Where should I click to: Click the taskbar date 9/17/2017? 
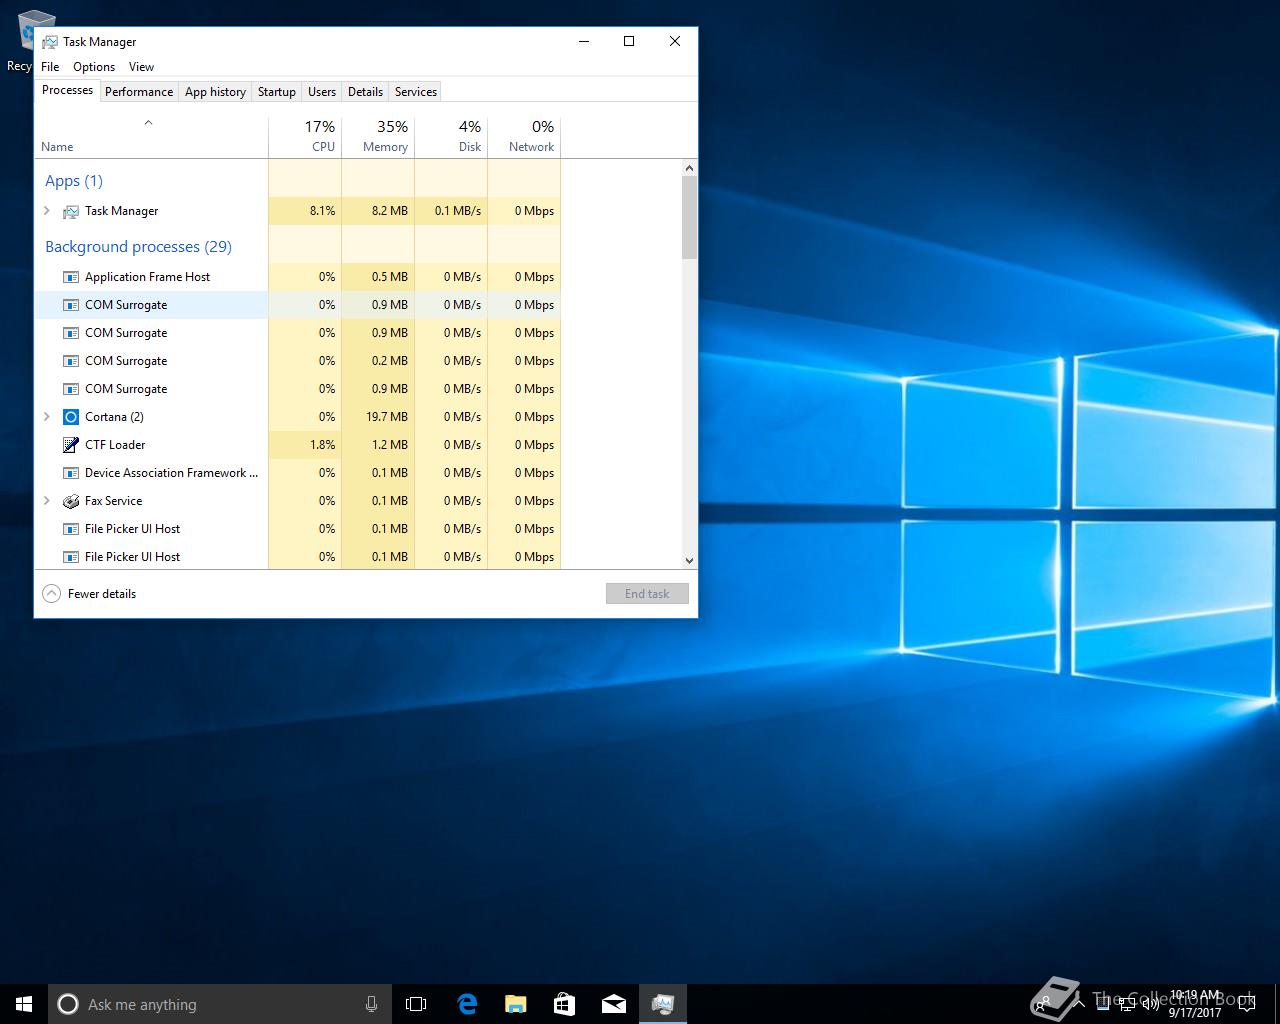point(1195,1012)
